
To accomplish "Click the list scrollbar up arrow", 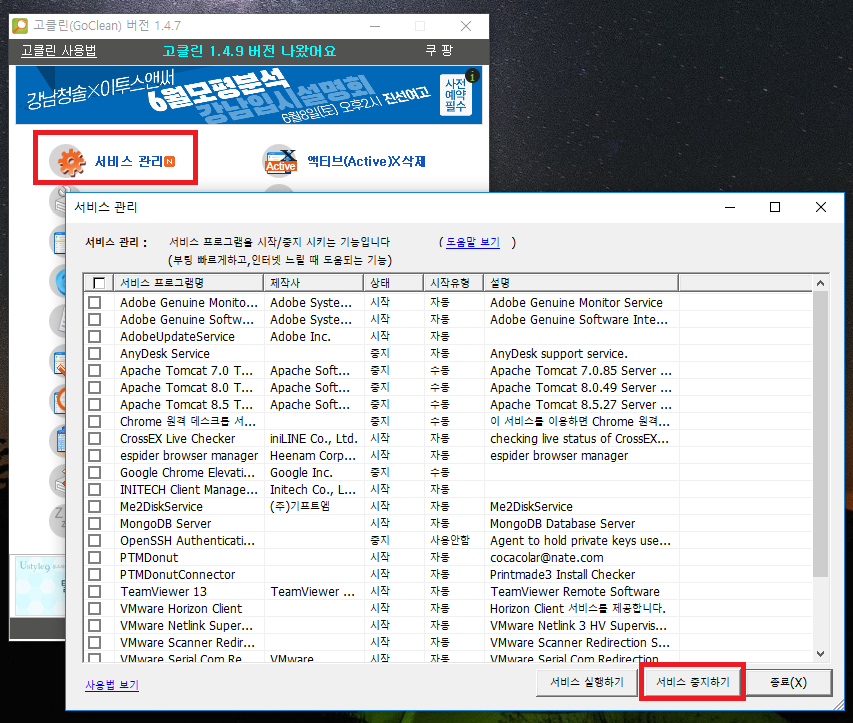I will (x=820, y=283).
